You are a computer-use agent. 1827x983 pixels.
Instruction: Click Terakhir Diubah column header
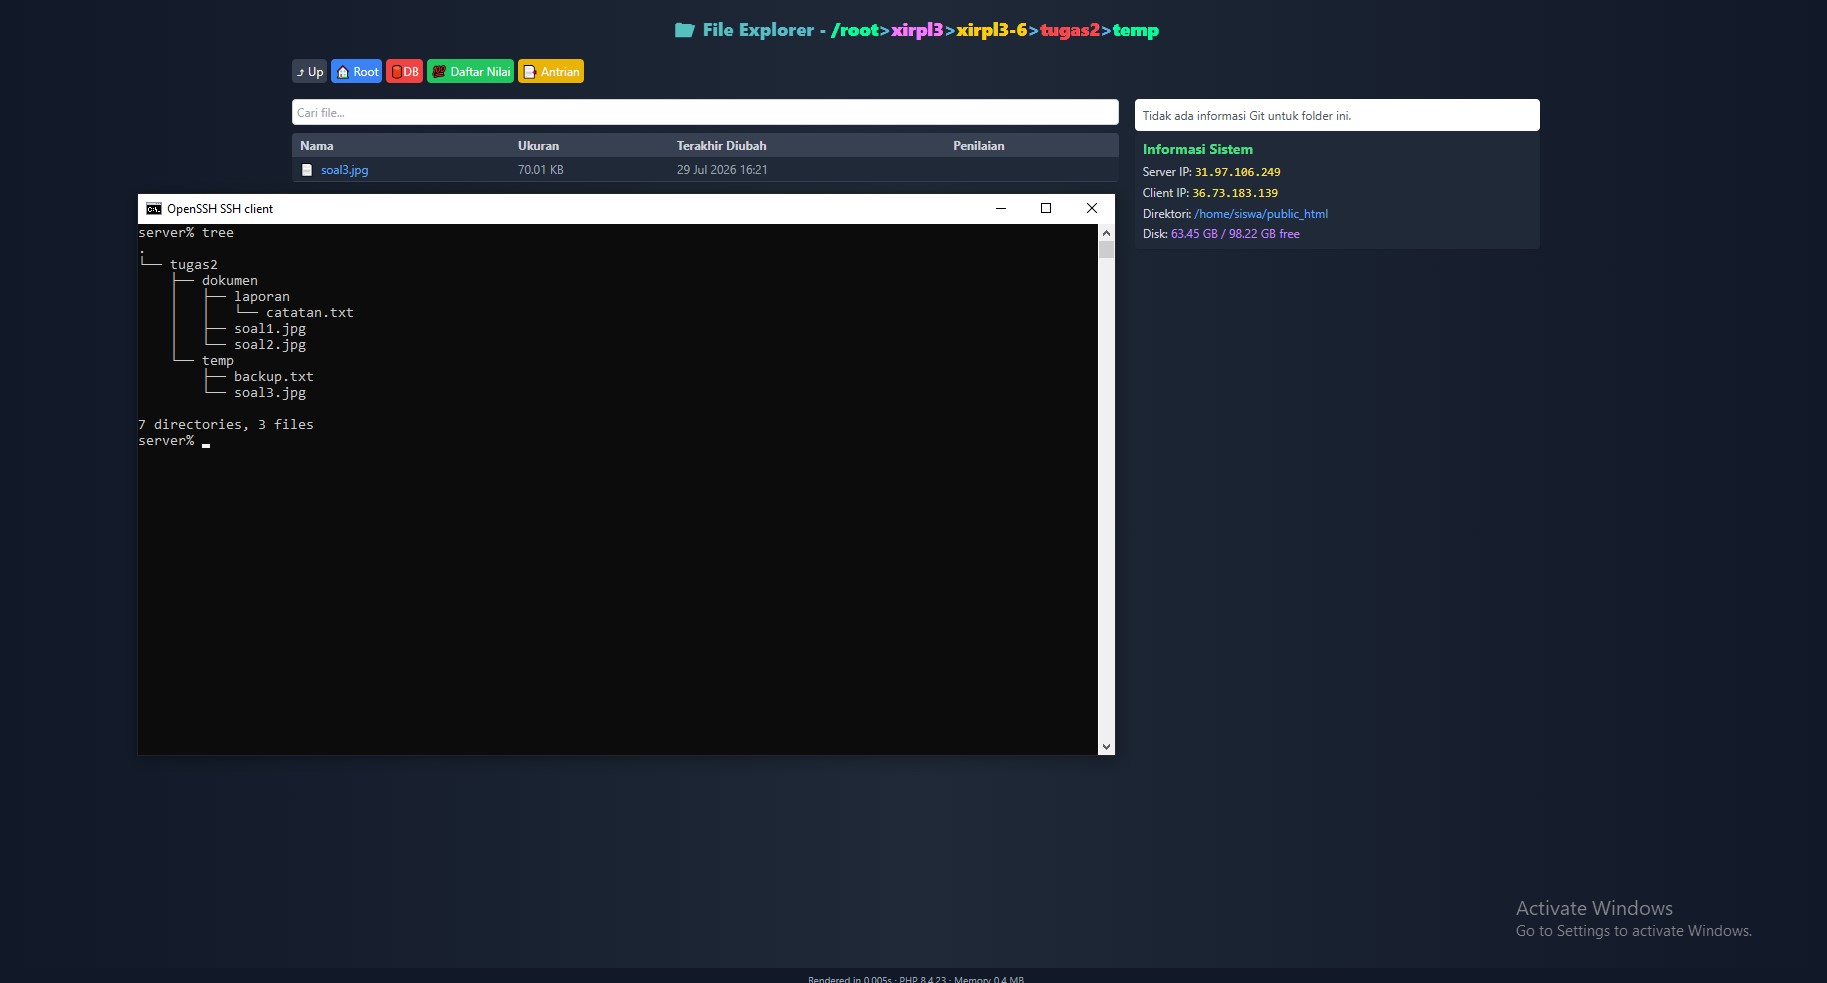[x=721, y=146]
